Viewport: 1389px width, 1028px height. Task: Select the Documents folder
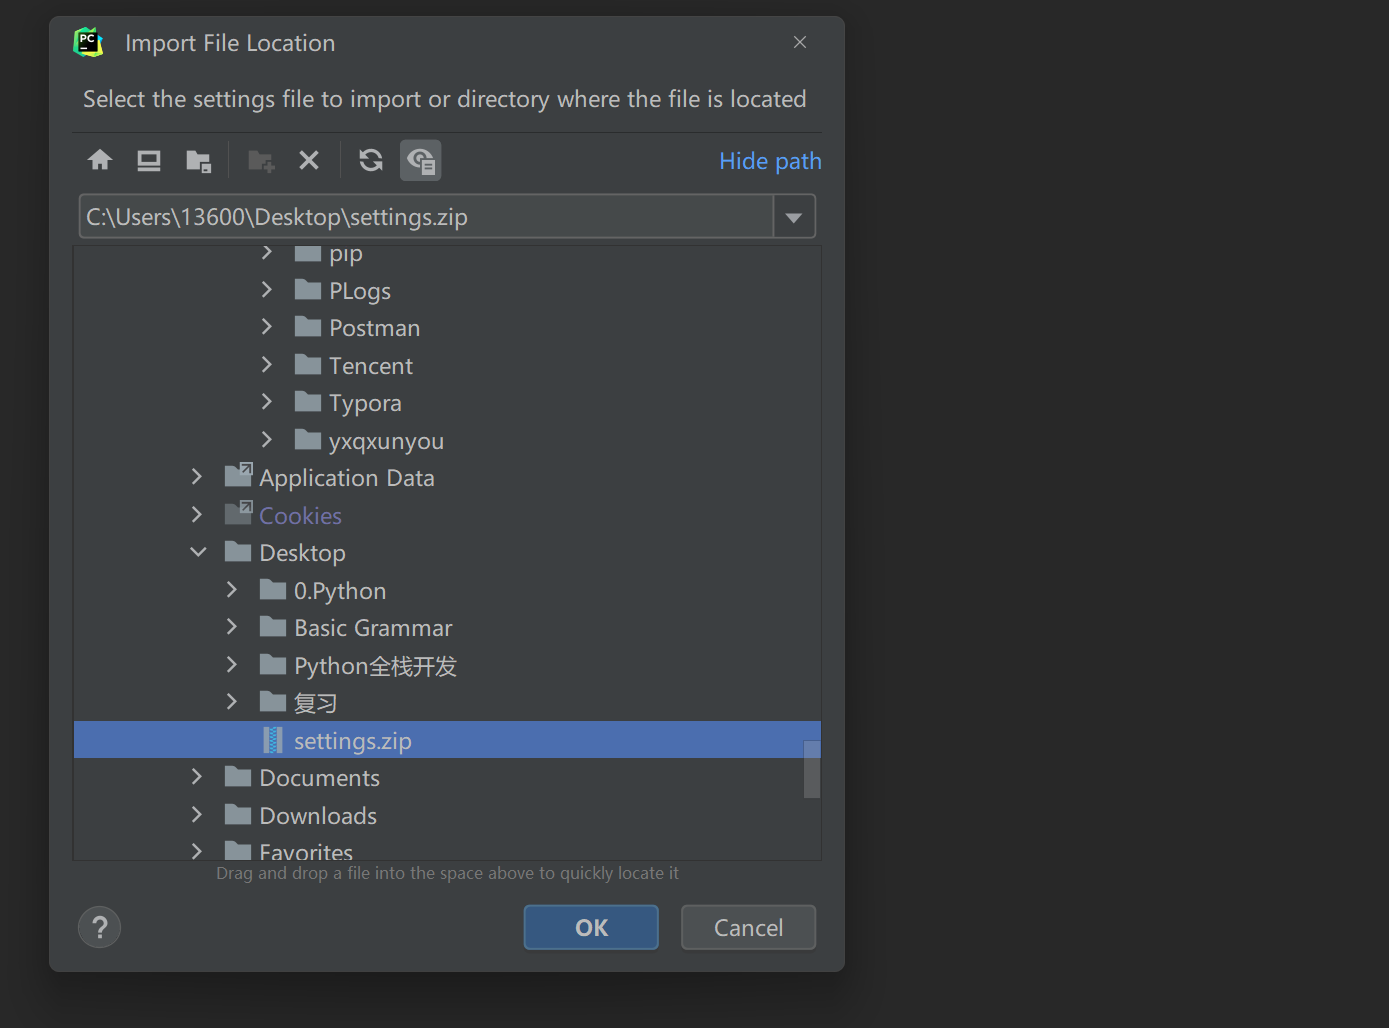pos(447,777)
